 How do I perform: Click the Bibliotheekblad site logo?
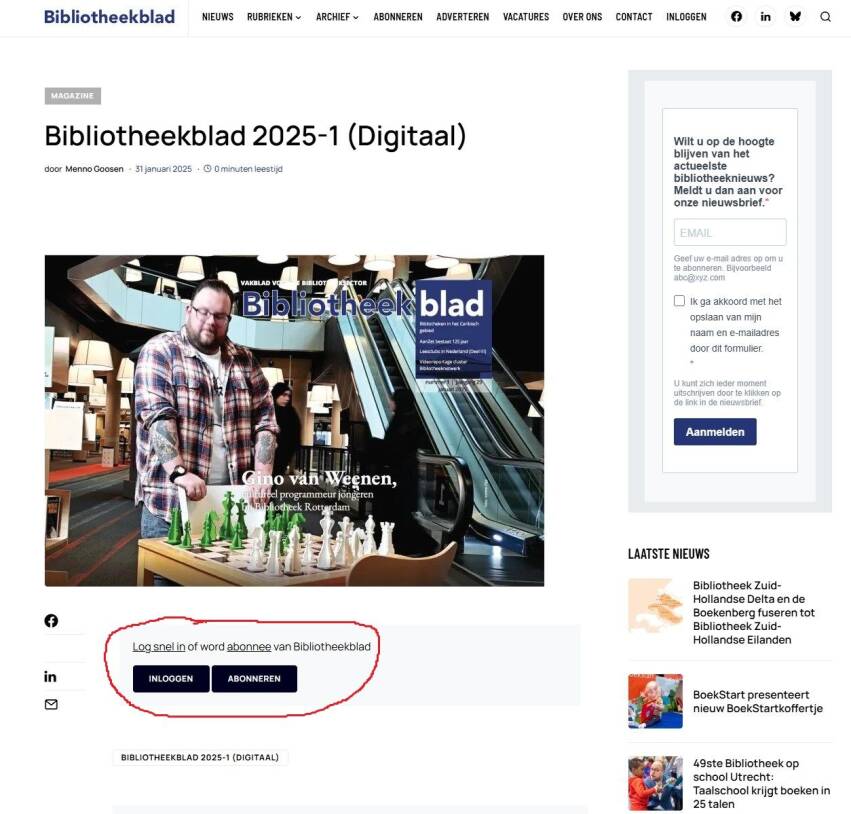point(109,17)
